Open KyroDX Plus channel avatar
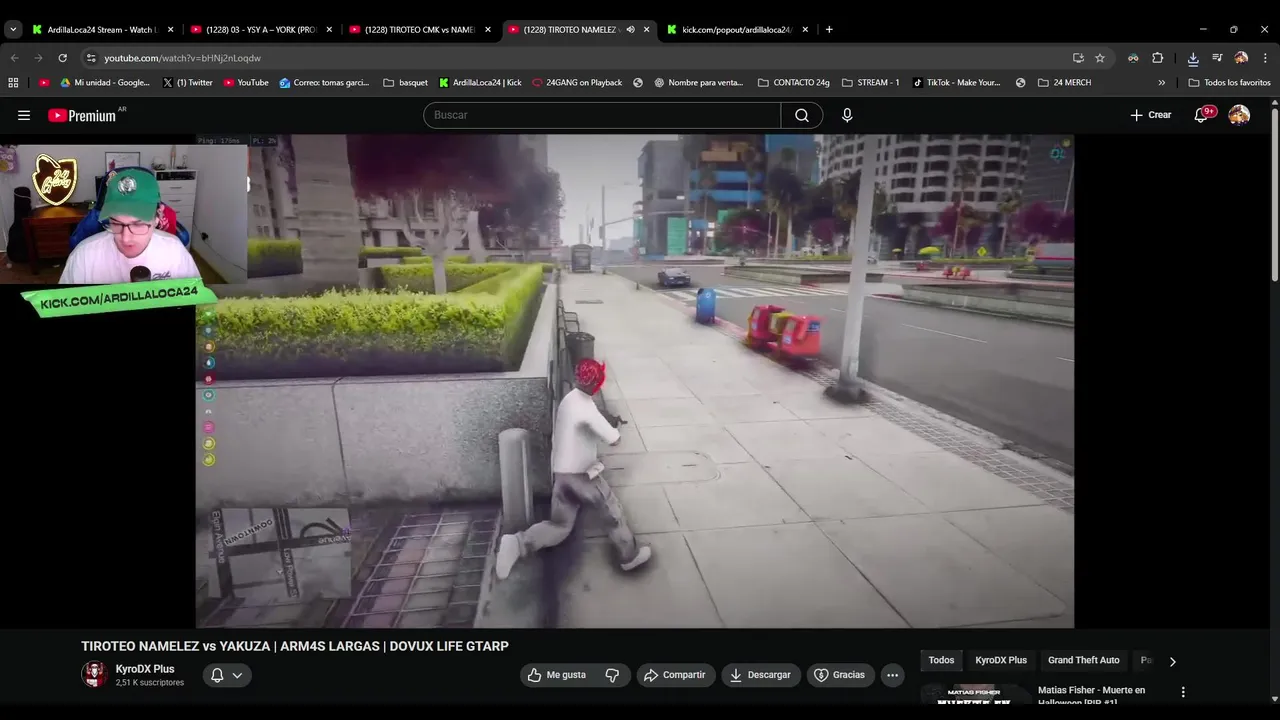Viewport: 1280px width, 720px height. tap(94, 675)
